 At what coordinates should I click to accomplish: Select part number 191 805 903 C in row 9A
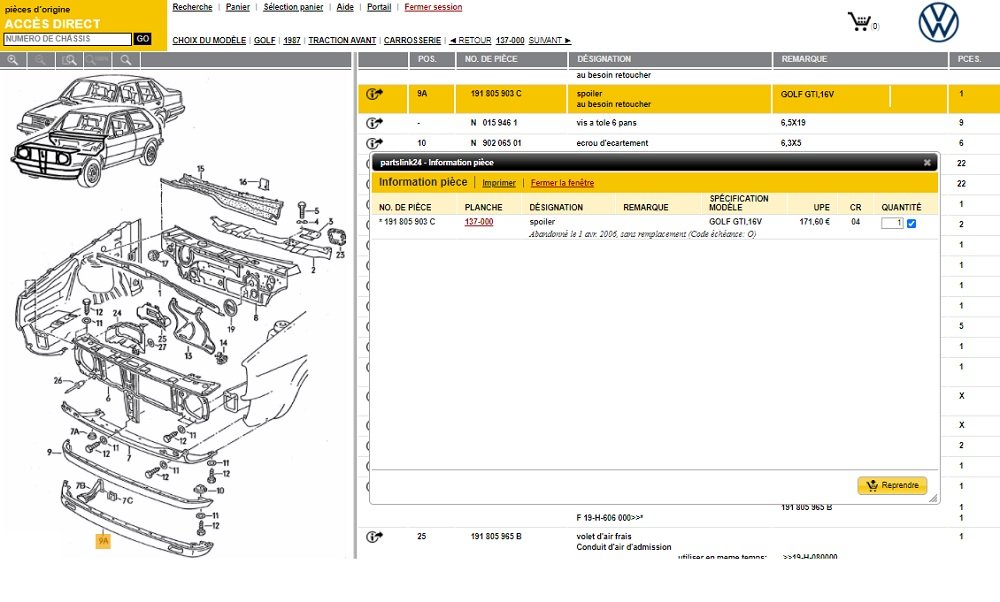[496, 94]
